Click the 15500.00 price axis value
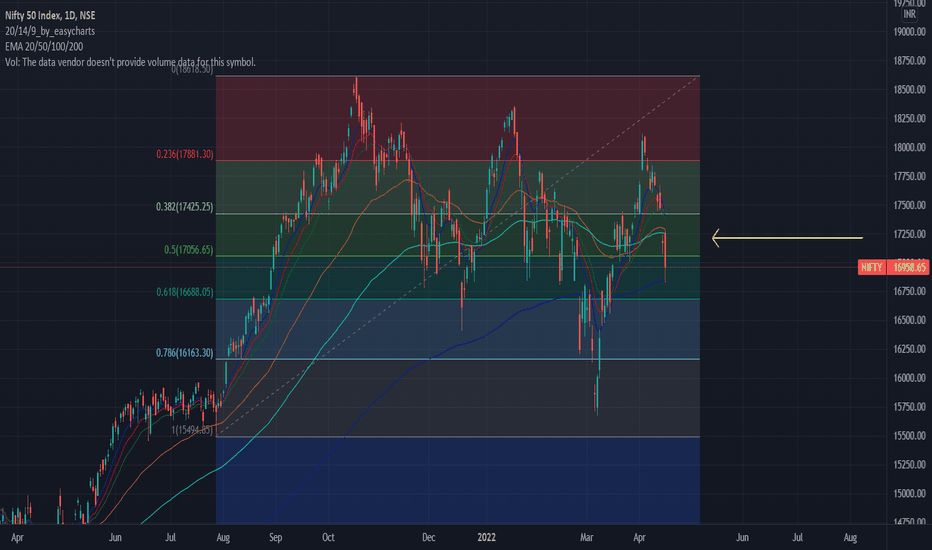The height and width of the screenshot is (550, 932). [x=909, y=435]
